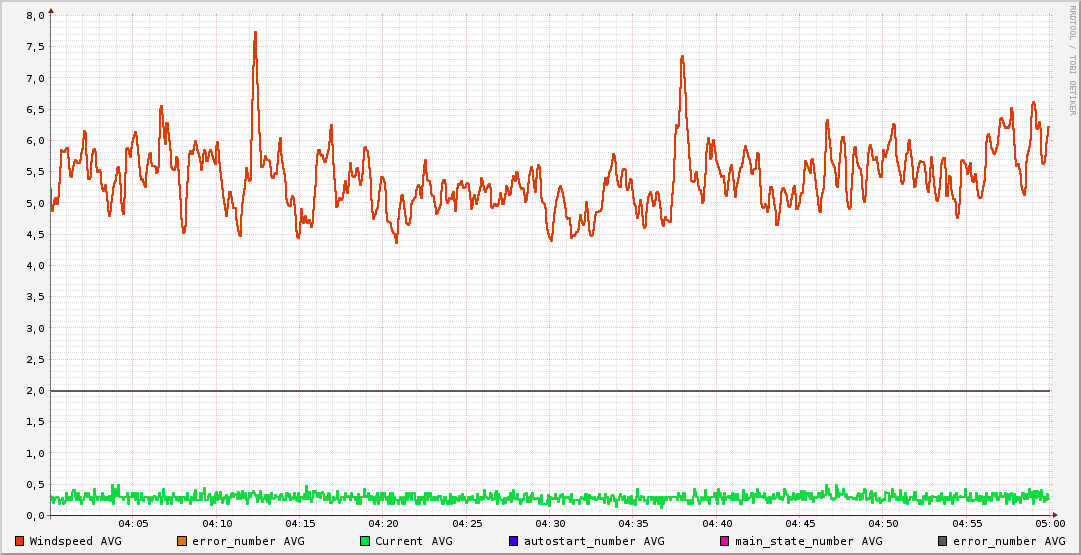Click the green Current AVG legend swatch
The width and height of the screenshot is (1081, 555).
[365, 541]
